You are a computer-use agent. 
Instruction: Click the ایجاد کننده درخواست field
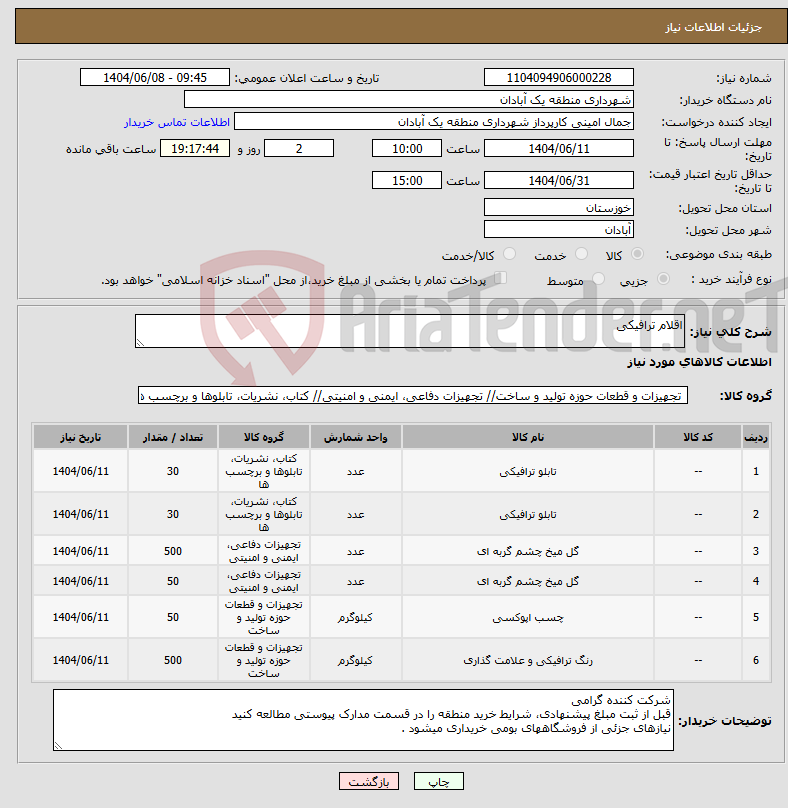[x=434, y=122]
